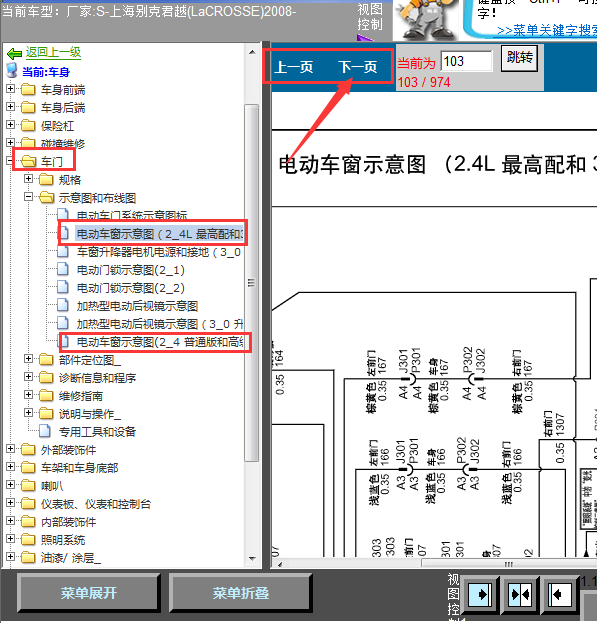Open the 返回上一级 link
Viewport: 597px width, 623px height.
click(53, 52)
